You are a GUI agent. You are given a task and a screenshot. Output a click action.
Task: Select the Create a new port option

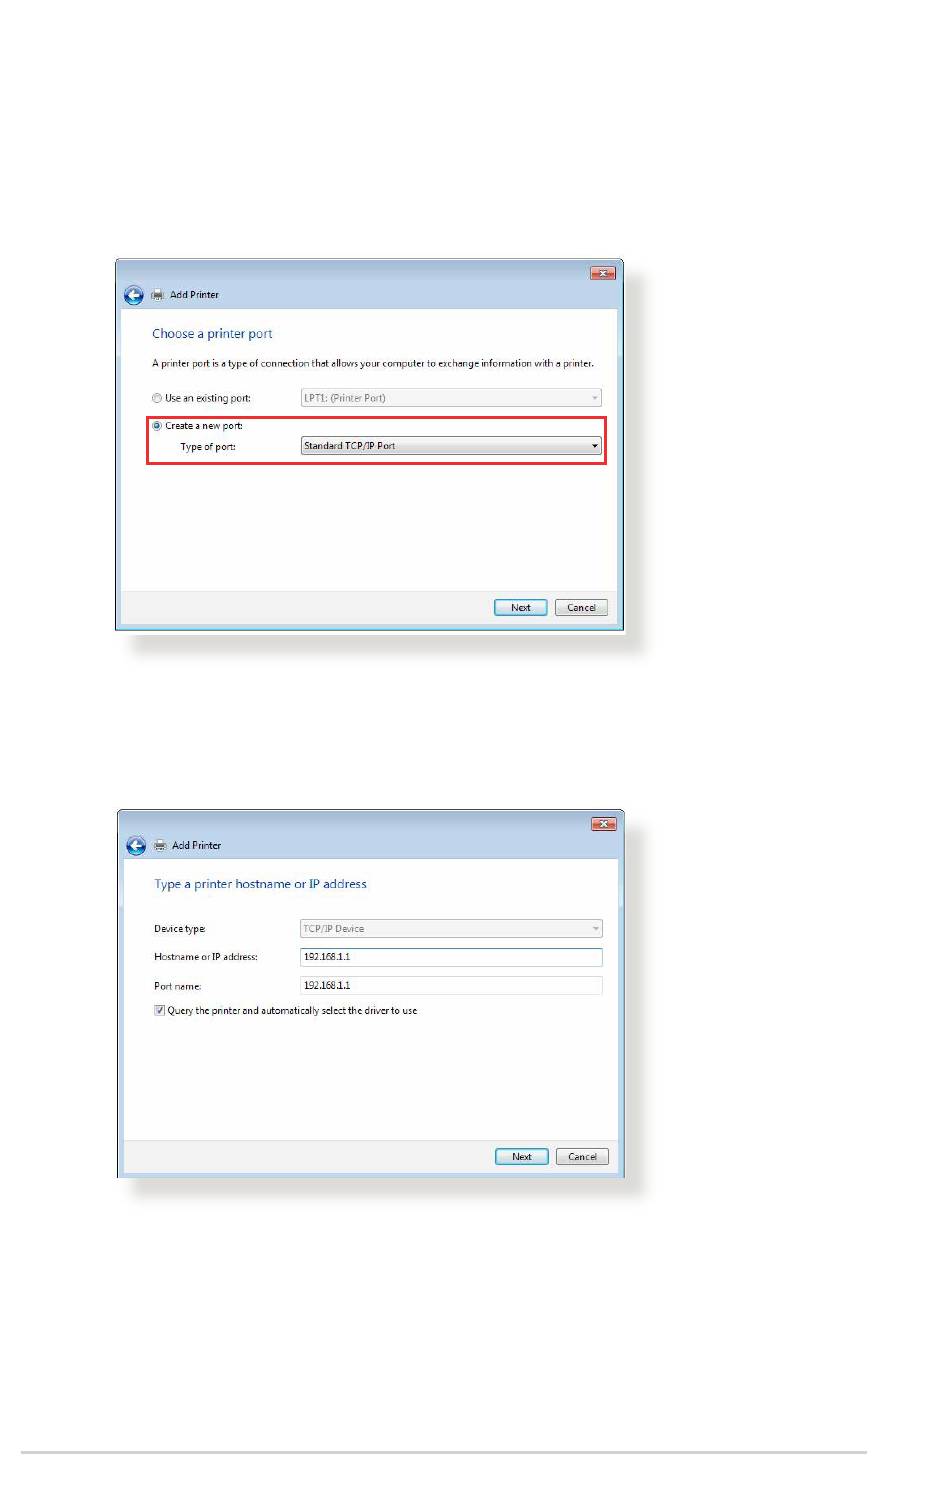(x=157, y=426)
